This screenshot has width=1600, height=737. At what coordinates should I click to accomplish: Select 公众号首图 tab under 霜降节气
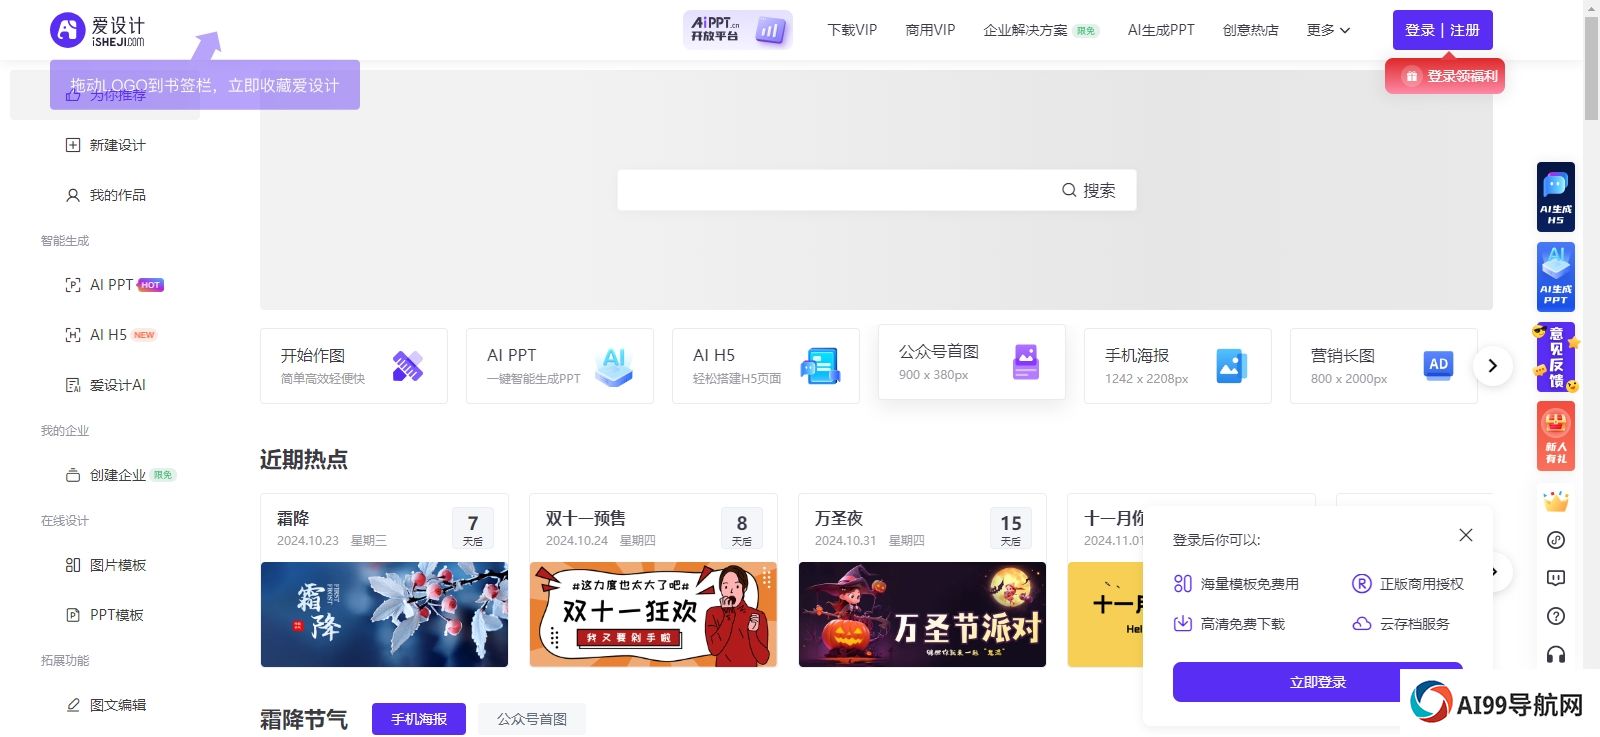pos(532,719)
